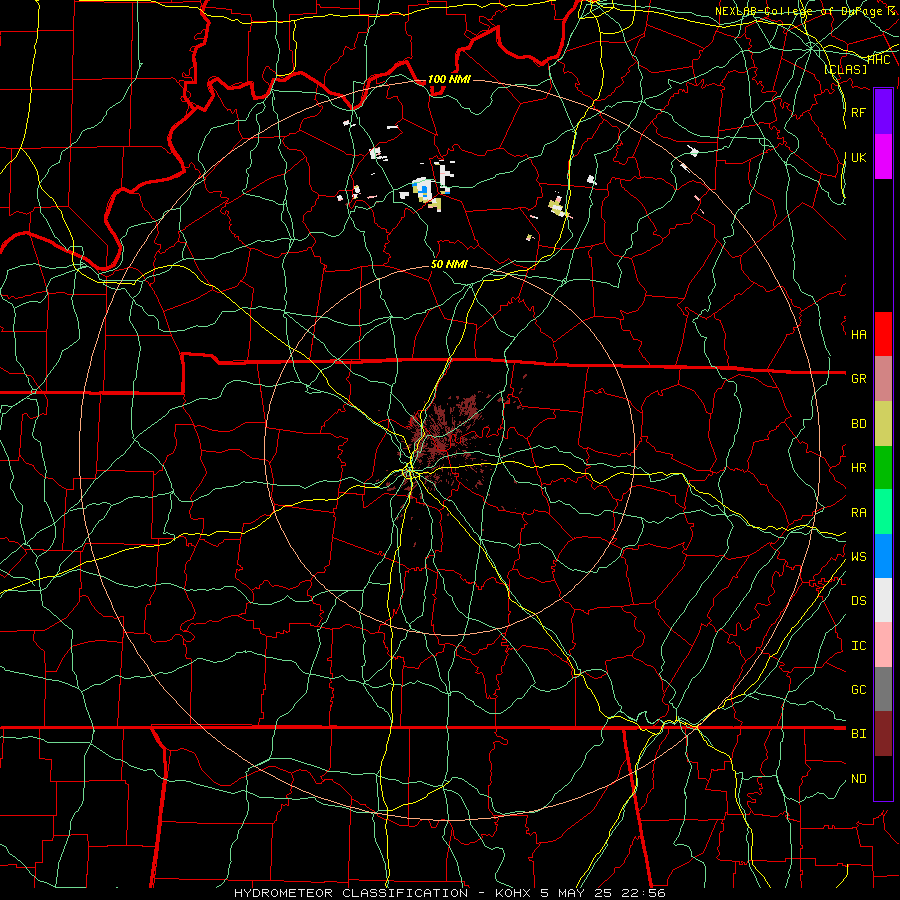The height and width of the screenshot is (900, 900).
Task: Click the "RA" legend label
Action: coord(859,512)
